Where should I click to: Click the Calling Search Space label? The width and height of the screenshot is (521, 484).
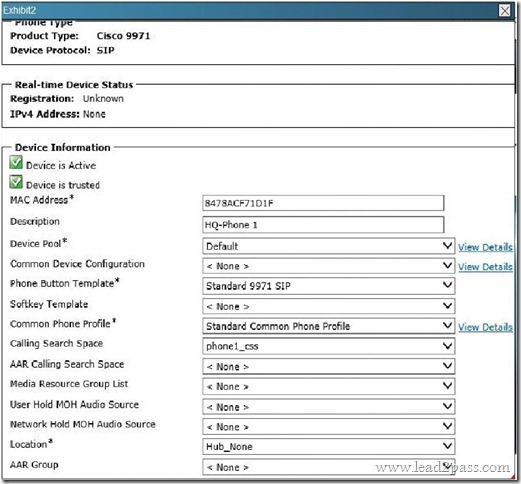[56, 344]
